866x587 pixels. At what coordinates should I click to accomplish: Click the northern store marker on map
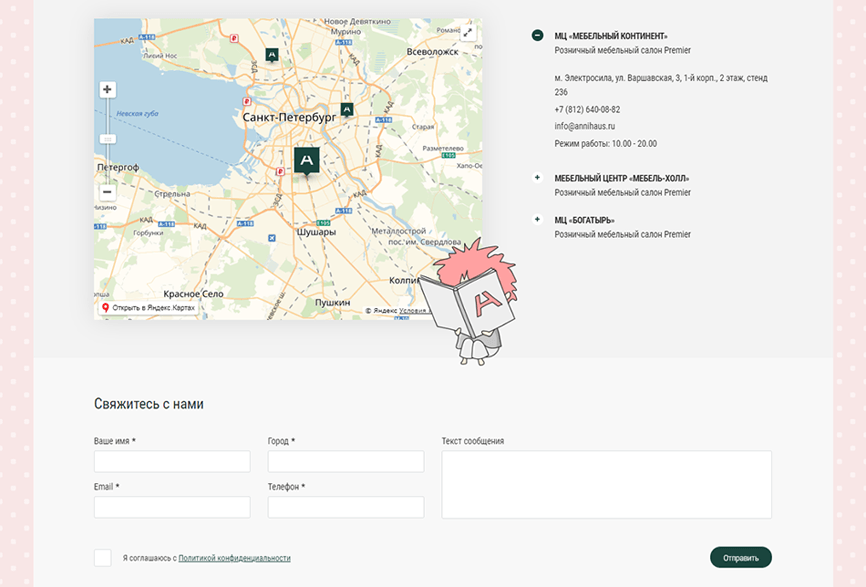pyautogui.click(x=271, y=54)
